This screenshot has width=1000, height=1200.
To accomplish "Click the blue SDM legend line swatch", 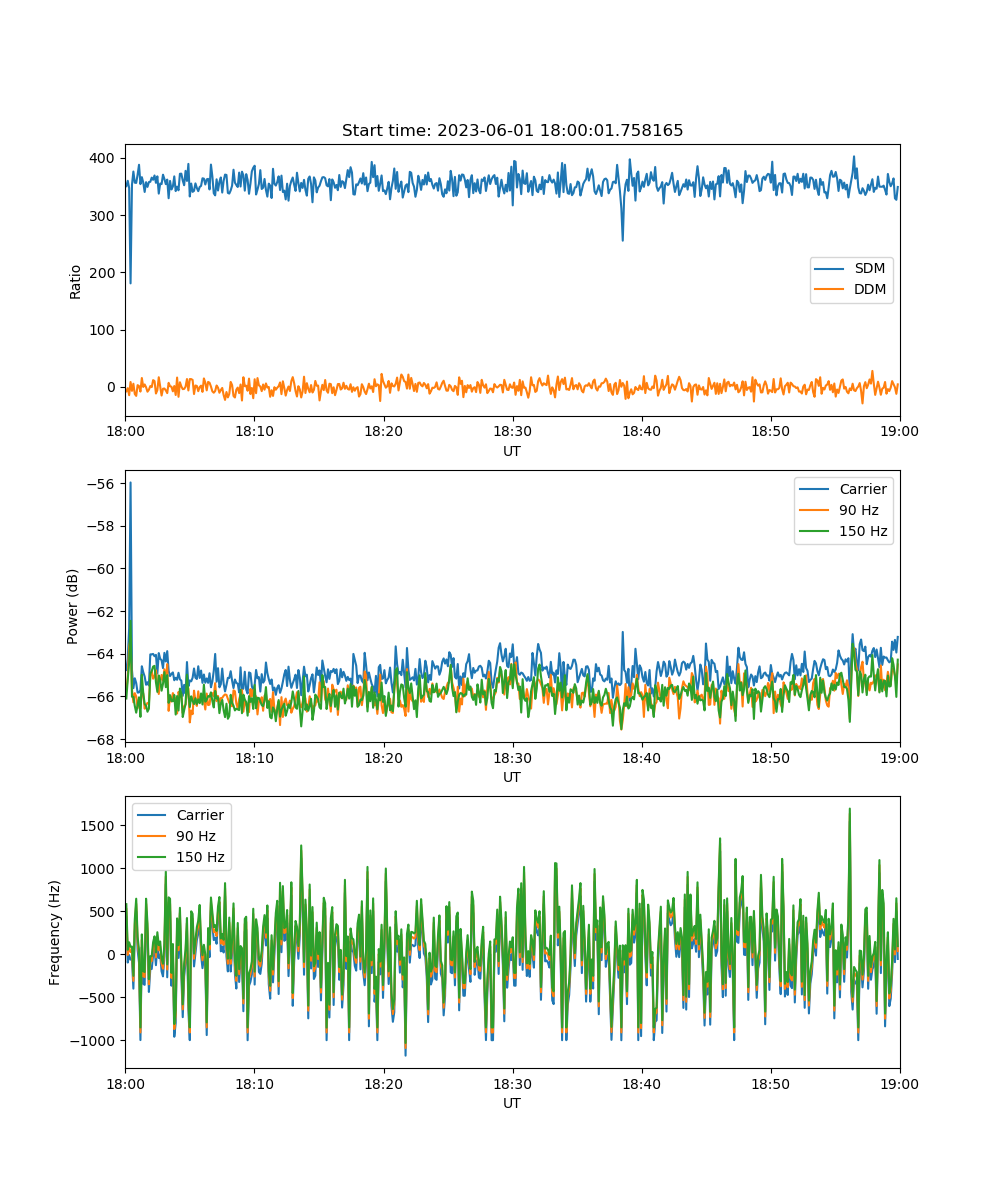I will point(831,269).
